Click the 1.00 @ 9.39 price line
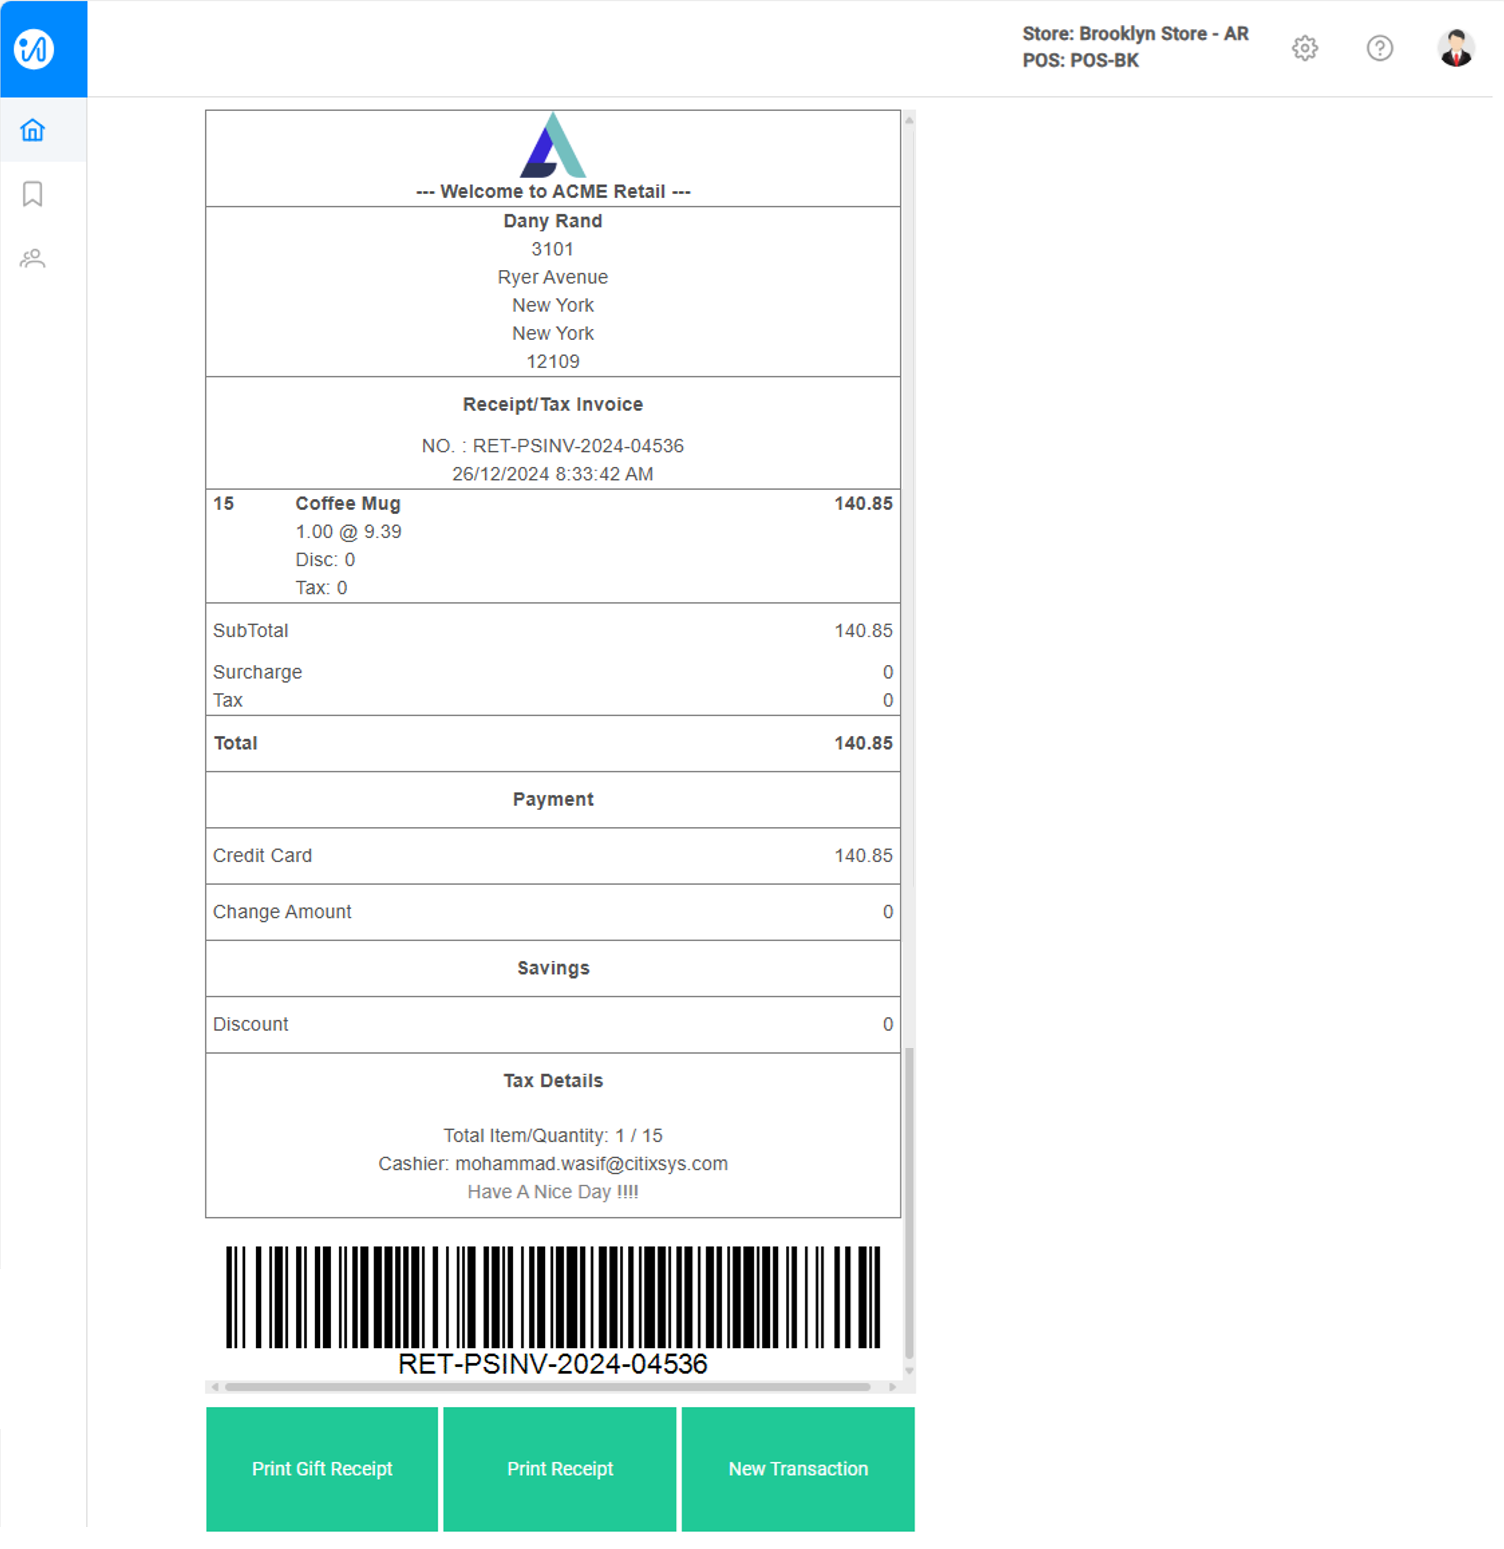 click(349, 532)
